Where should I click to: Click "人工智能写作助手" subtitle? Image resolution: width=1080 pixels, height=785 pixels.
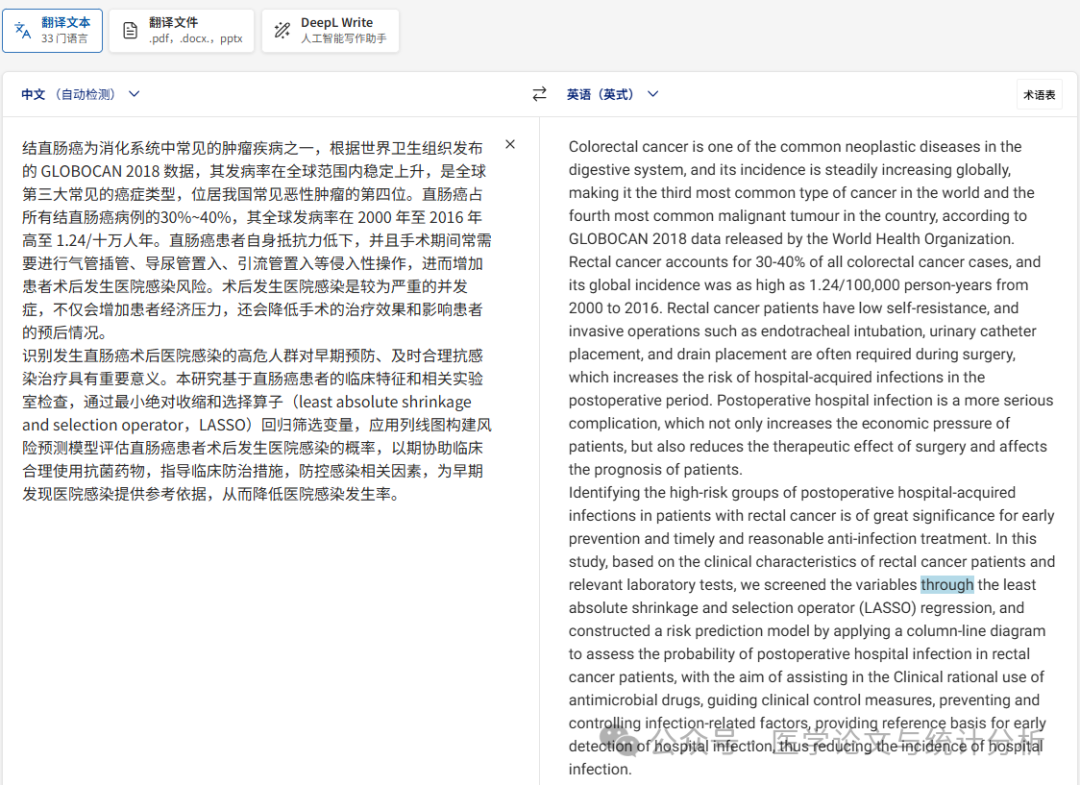tap(344, 39)
